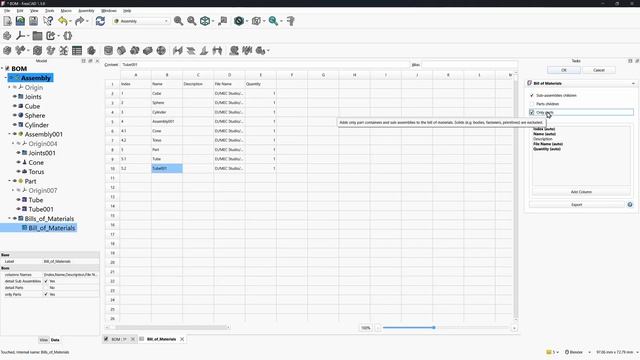The height and width of the screenshot is (360, 640).
Task: Open the Macro menu
Action: coord(66,11)
